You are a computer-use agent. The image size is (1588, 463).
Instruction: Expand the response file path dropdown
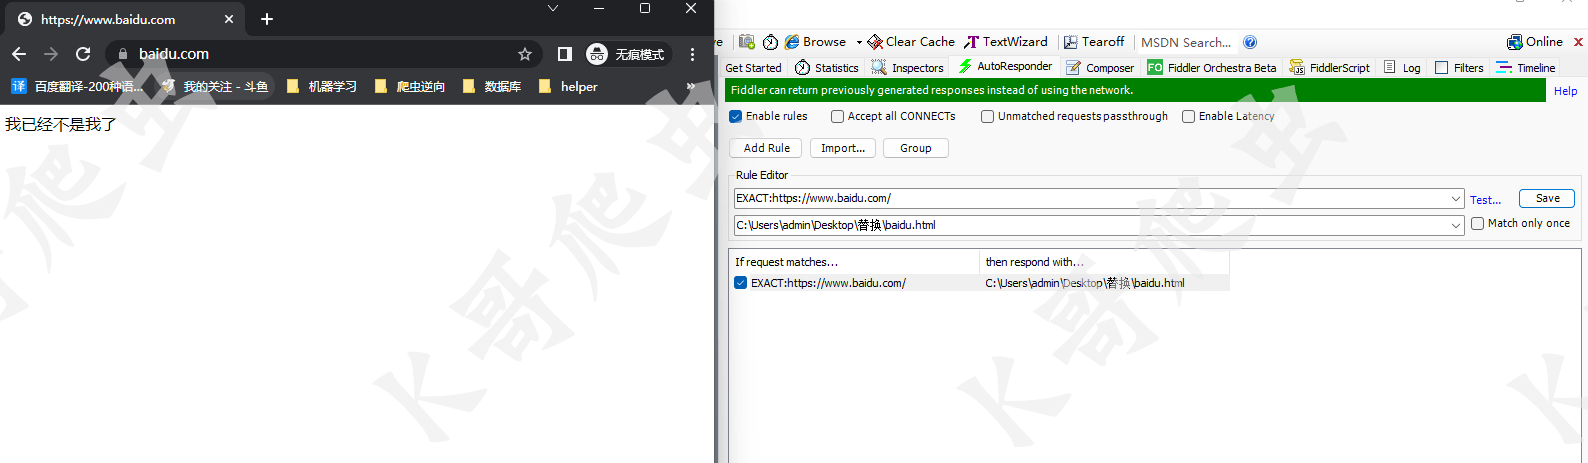1456,226
